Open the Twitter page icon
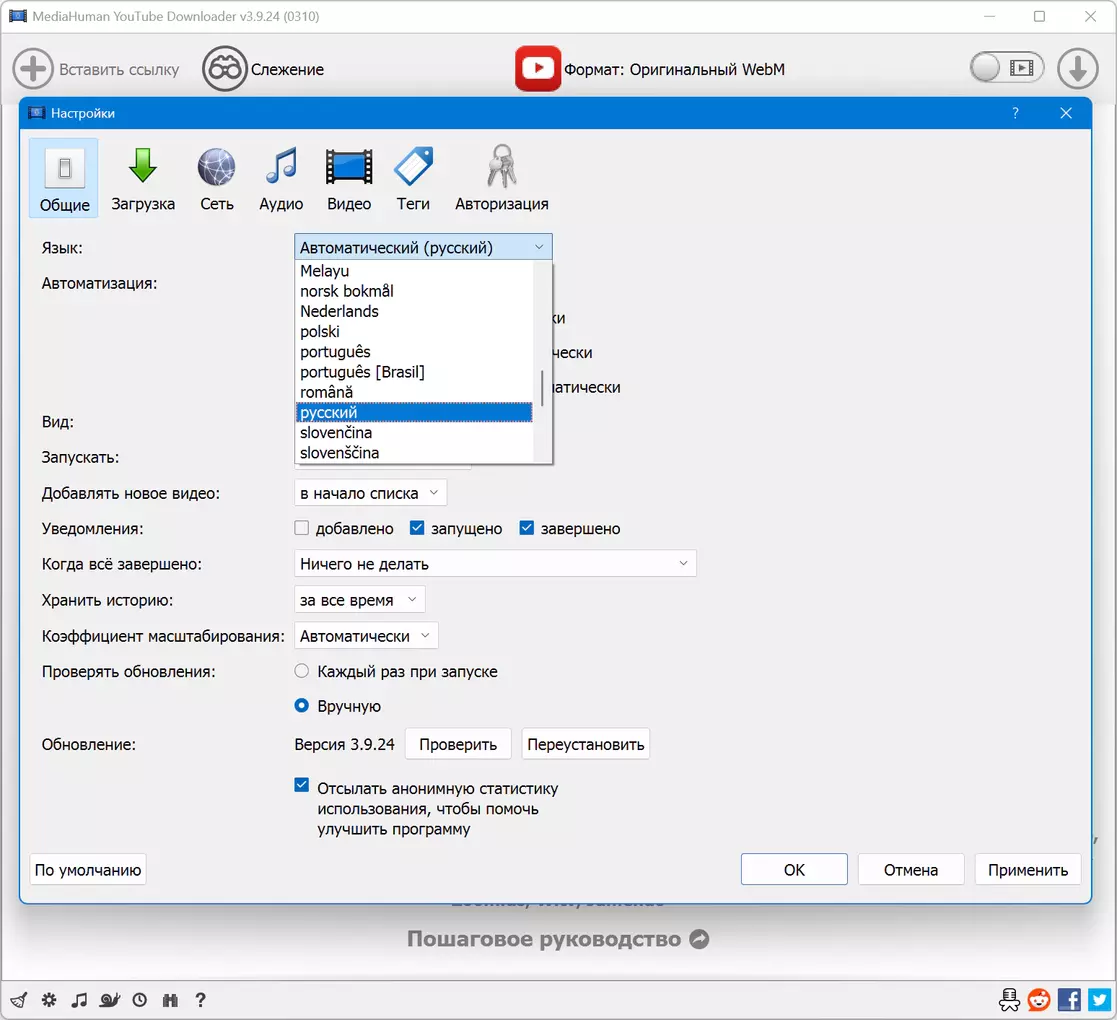The width and height of the screenshot is (1117, 1020). pyautogui.click(x=1100, y=1000)
